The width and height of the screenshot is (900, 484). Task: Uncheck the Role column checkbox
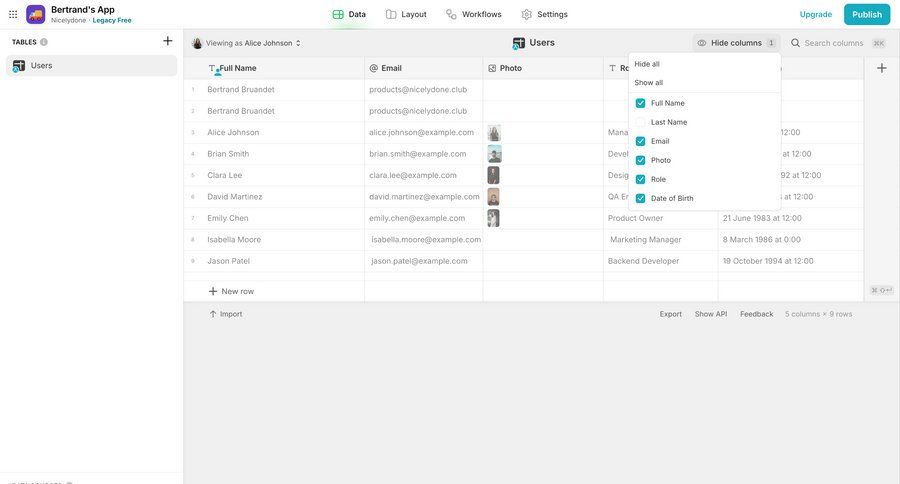[641, 179]
